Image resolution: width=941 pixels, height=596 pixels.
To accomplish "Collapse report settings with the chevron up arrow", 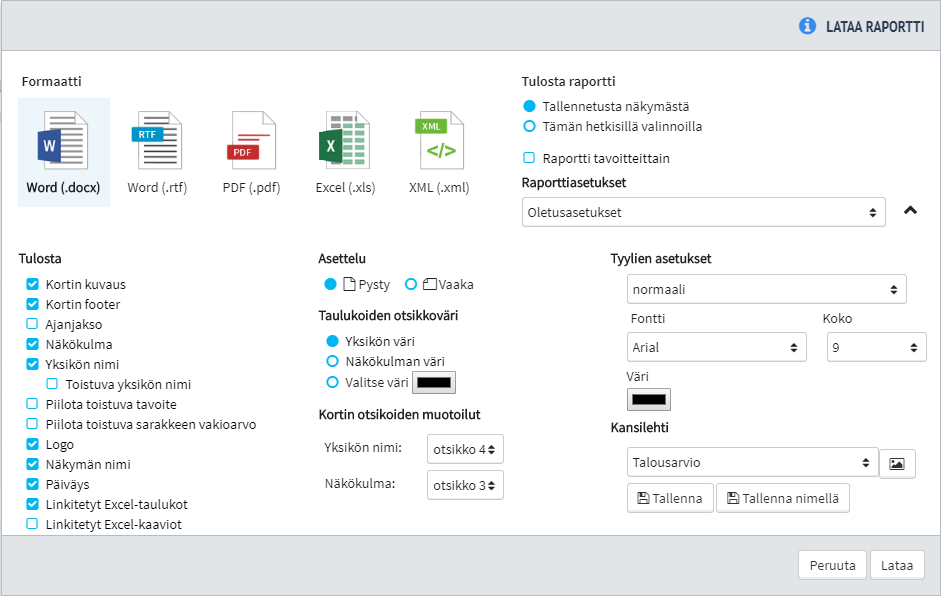I will [x=910, y=211].
